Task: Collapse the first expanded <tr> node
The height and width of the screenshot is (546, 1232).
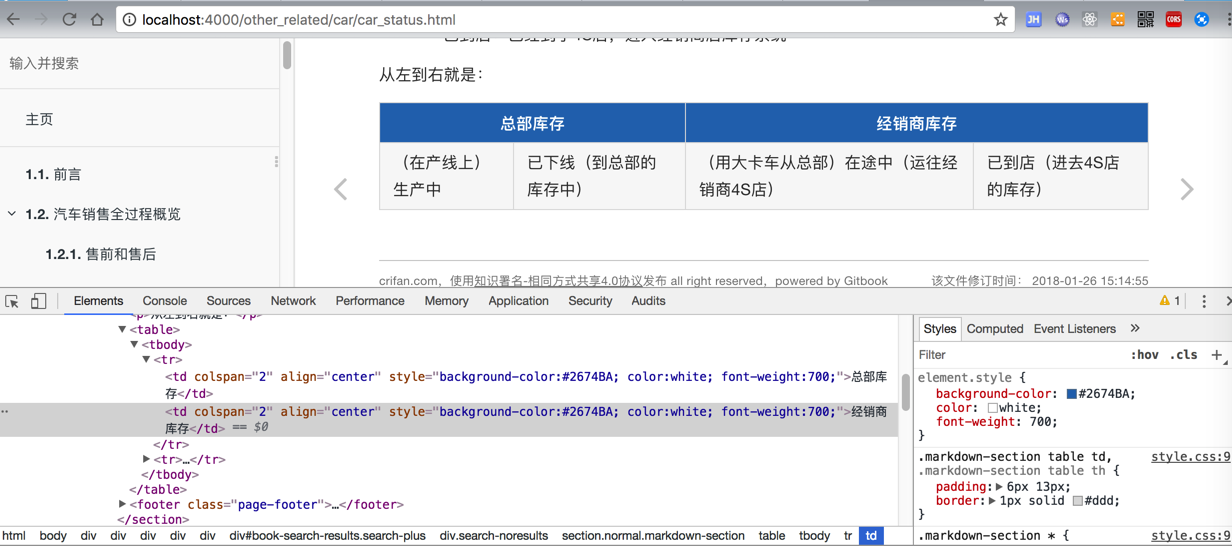Action: tap(147, 359)
